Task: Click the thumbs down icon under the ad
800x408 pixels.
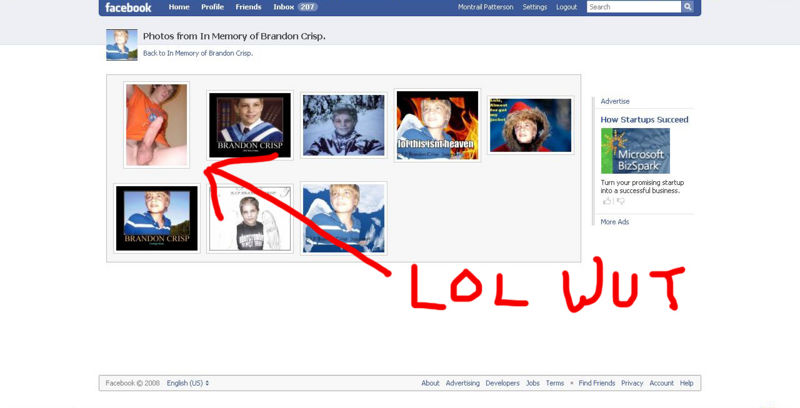Action: click(620, 201)
